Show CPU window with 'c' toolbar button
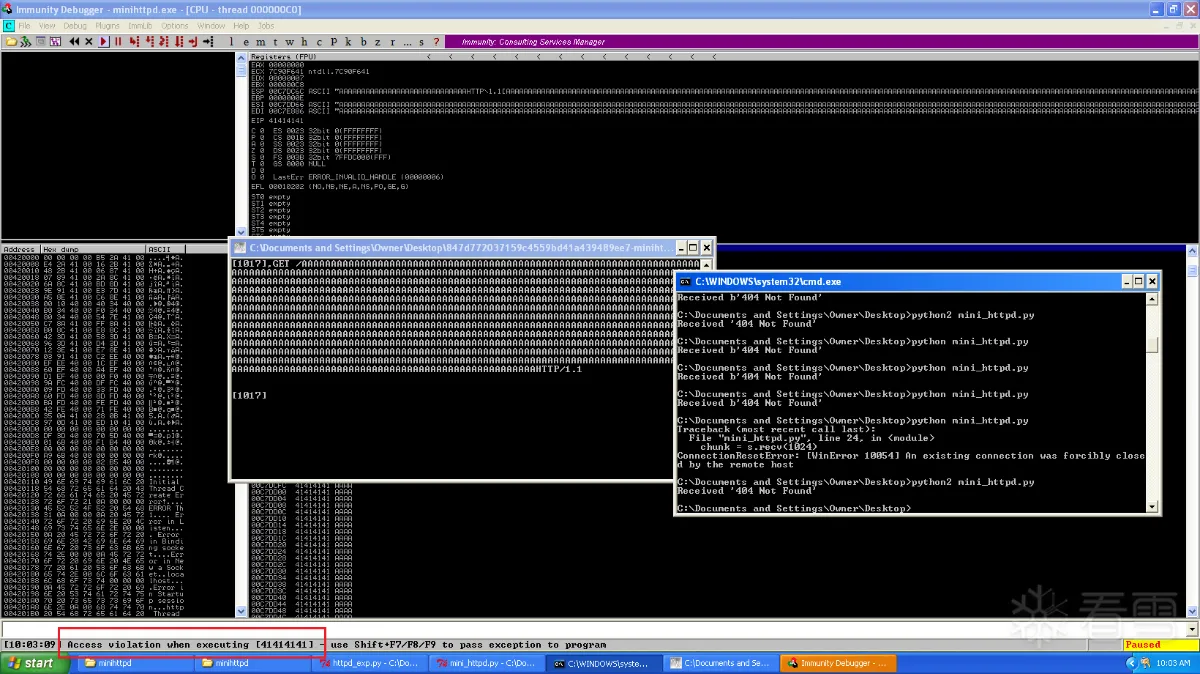The width and height of the screenshot is (1200, 674). [319, 41]
